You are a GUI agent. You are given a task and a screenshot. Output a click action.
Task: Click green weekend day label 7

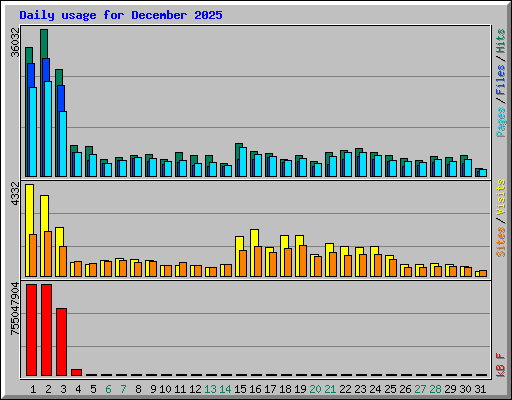click(x=123, y=389)
